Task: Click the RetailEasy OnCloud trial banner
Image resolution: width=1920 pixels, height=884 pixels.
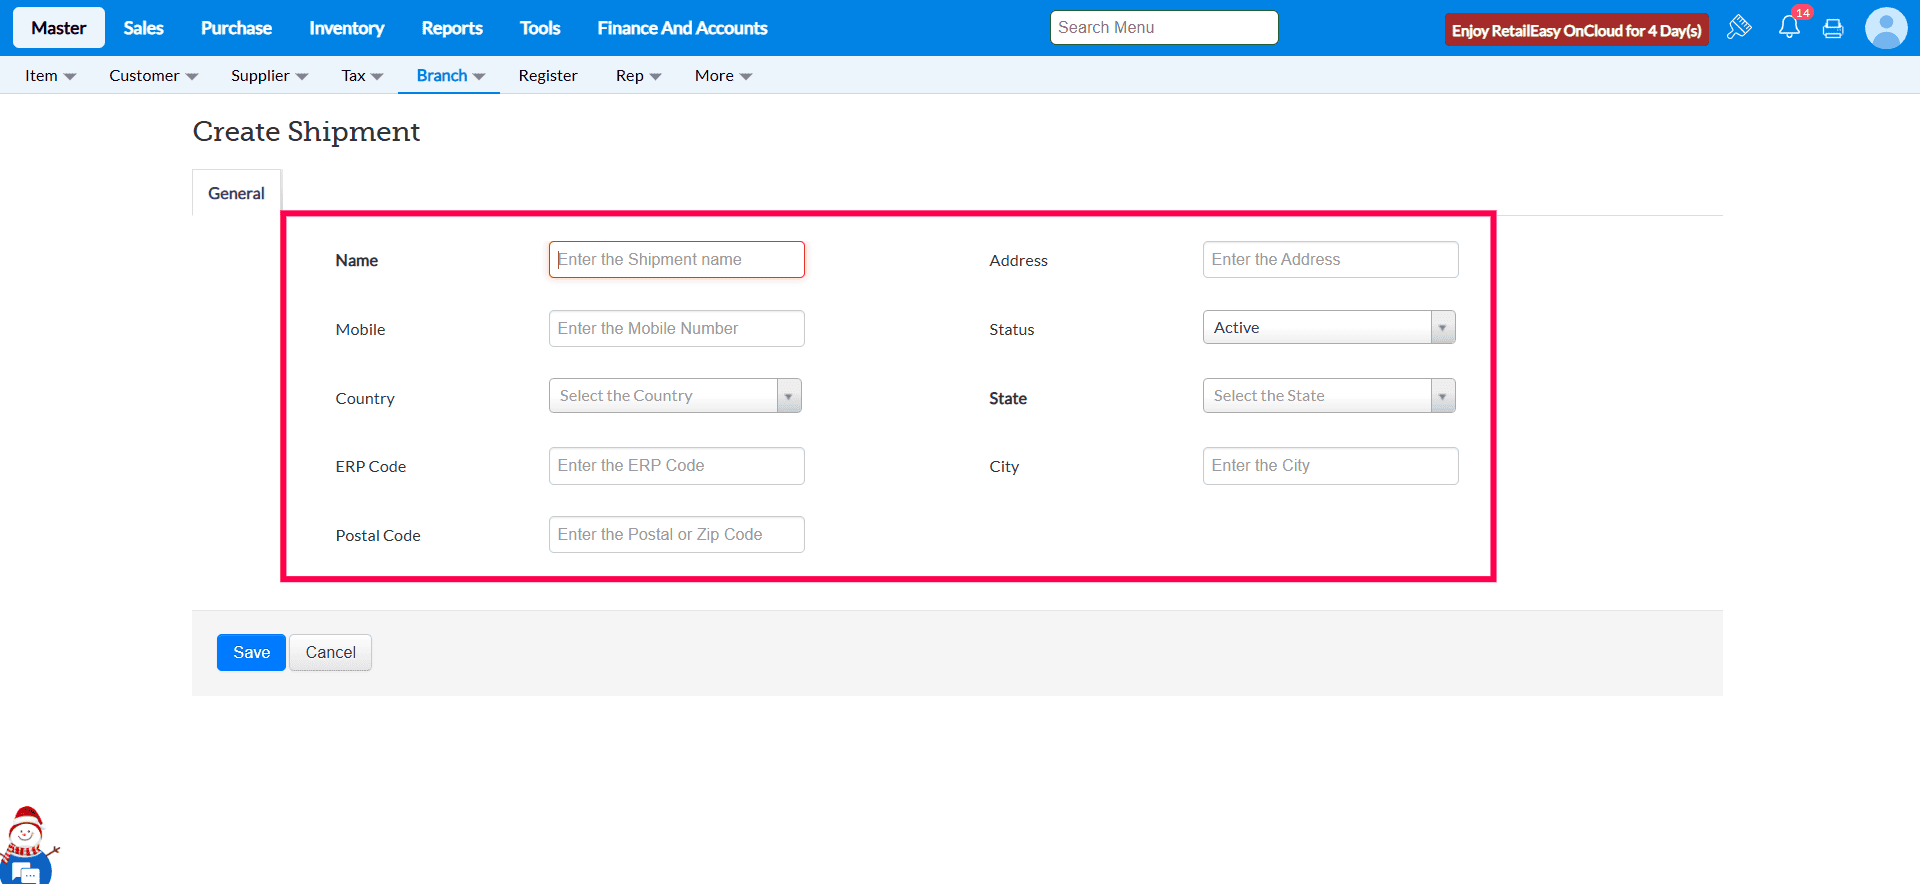Action: pyautogui.click(x=1576, y=30)
